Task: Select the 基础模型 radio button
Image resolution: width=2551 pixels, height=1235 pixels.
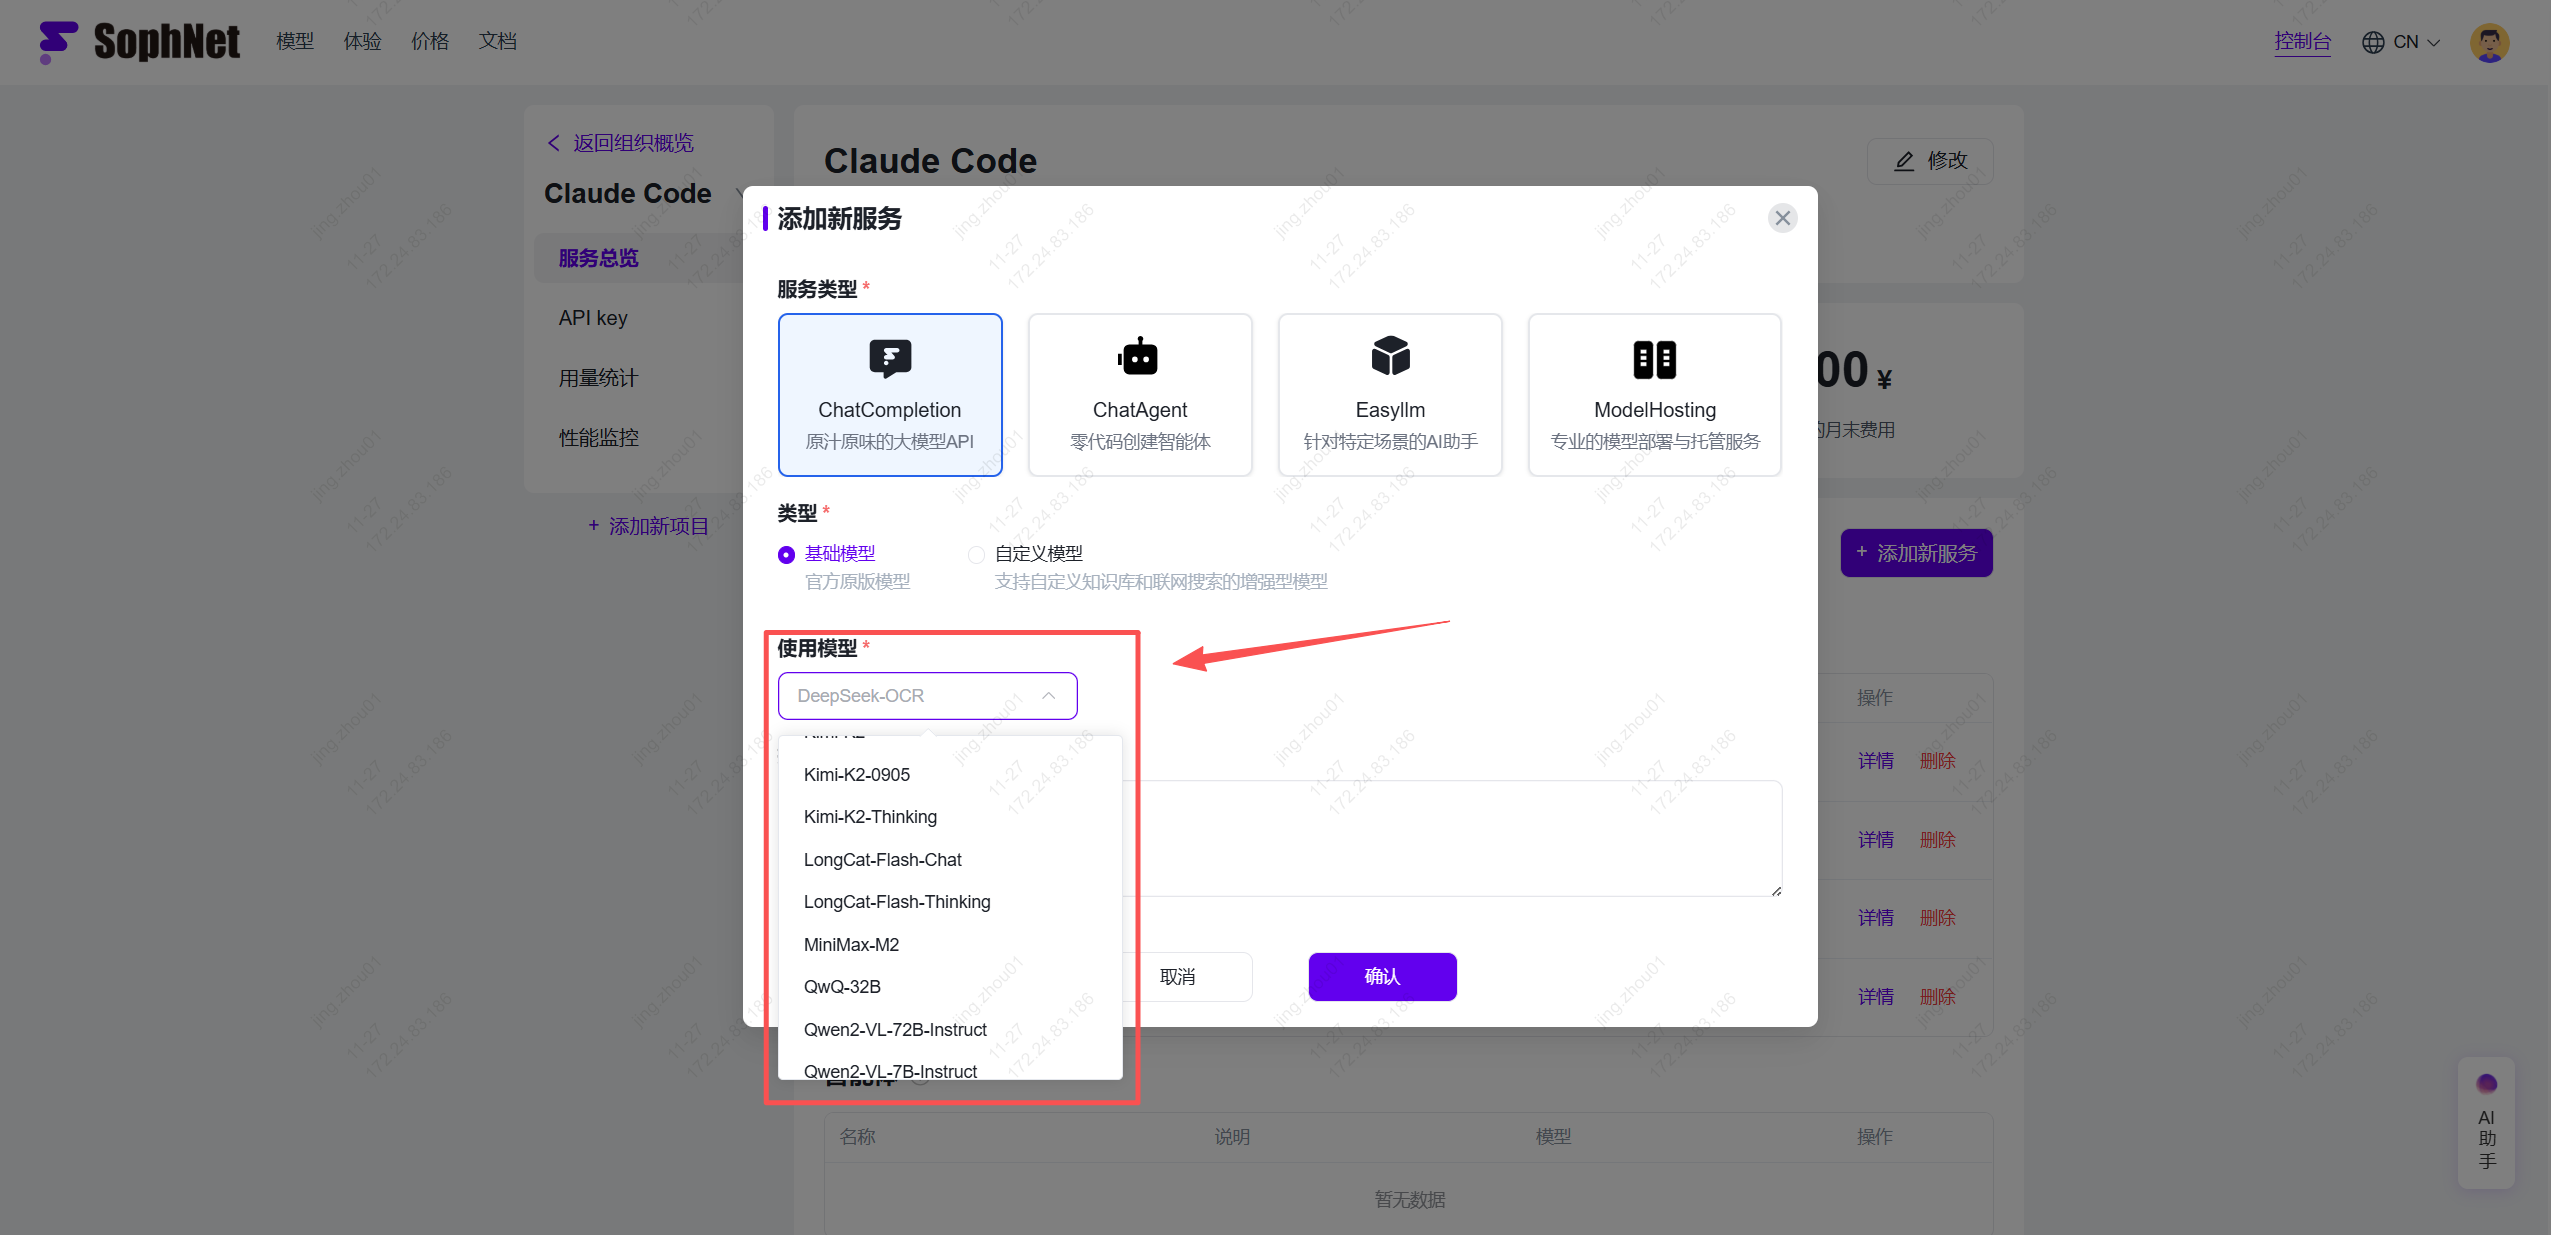Action: (x=786, y=555)
